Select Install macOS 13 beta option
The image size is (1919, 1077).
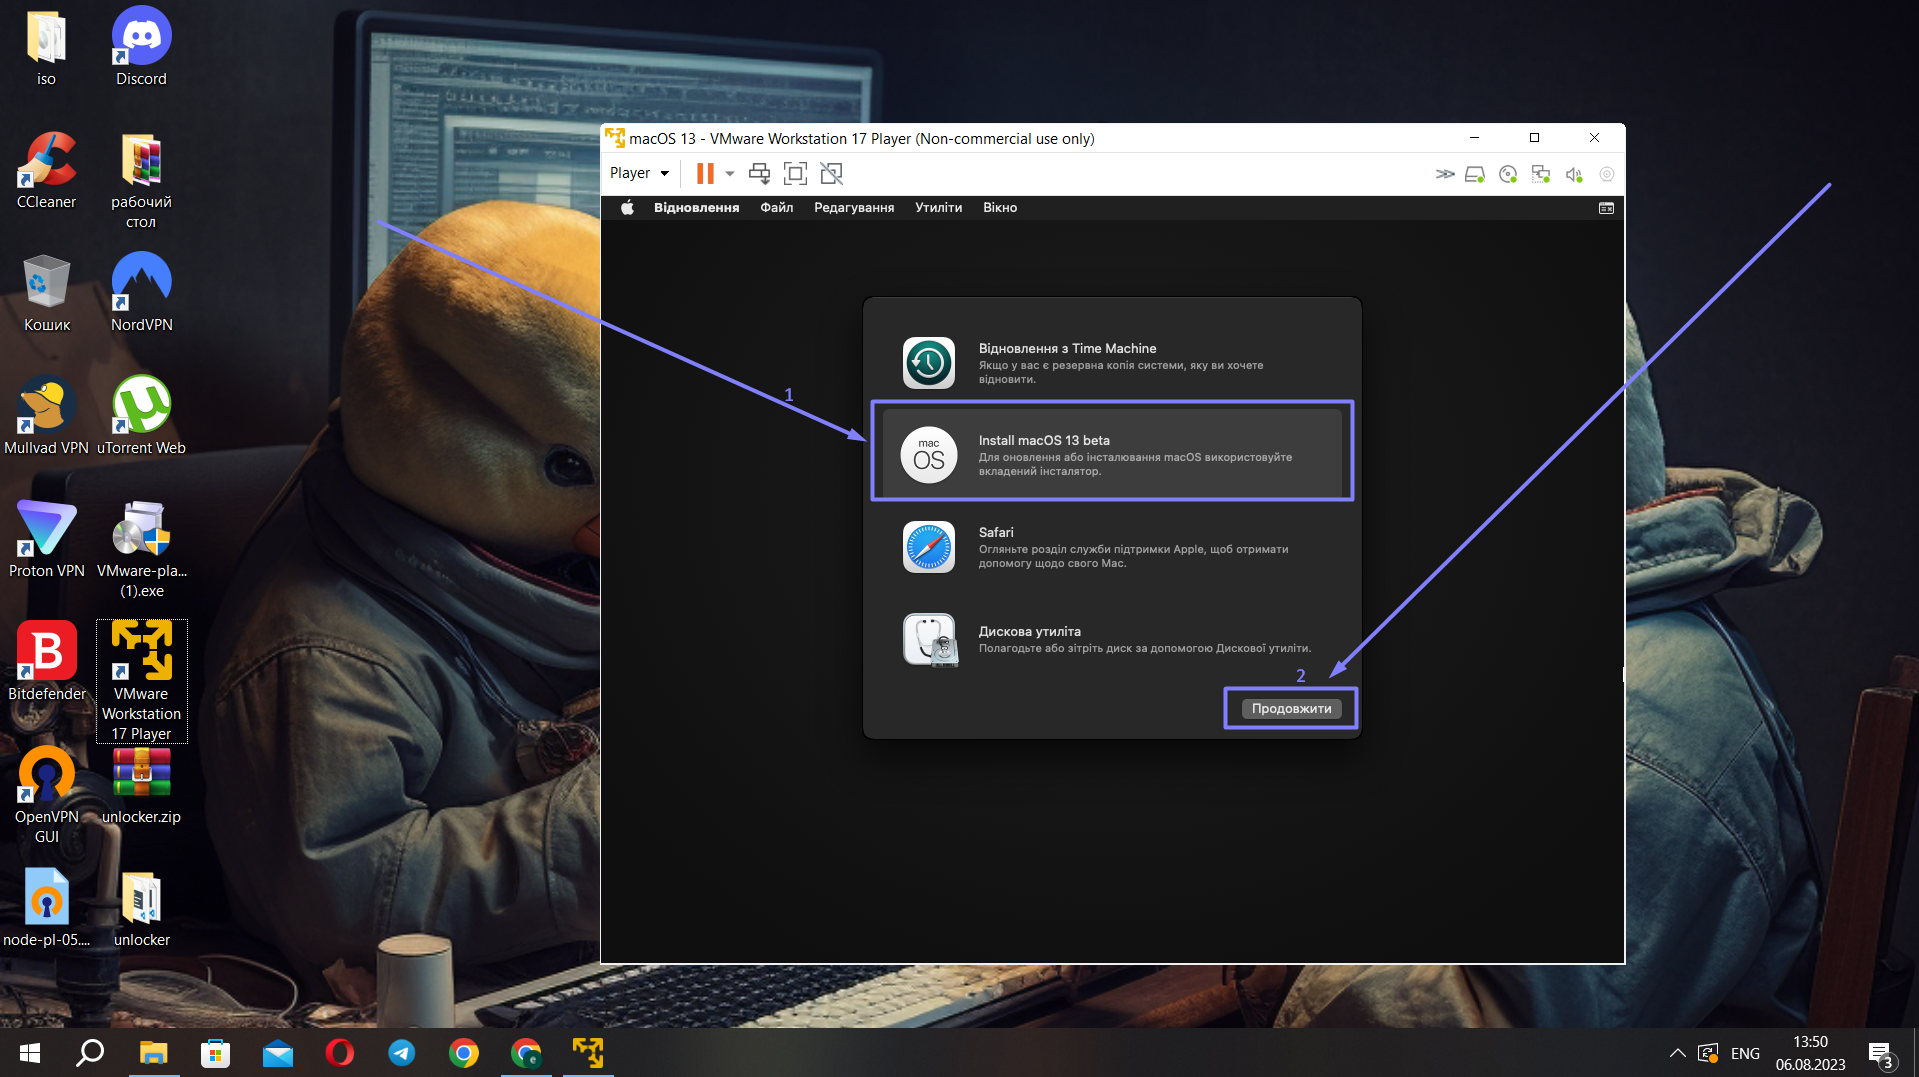tap(1112, 455)
